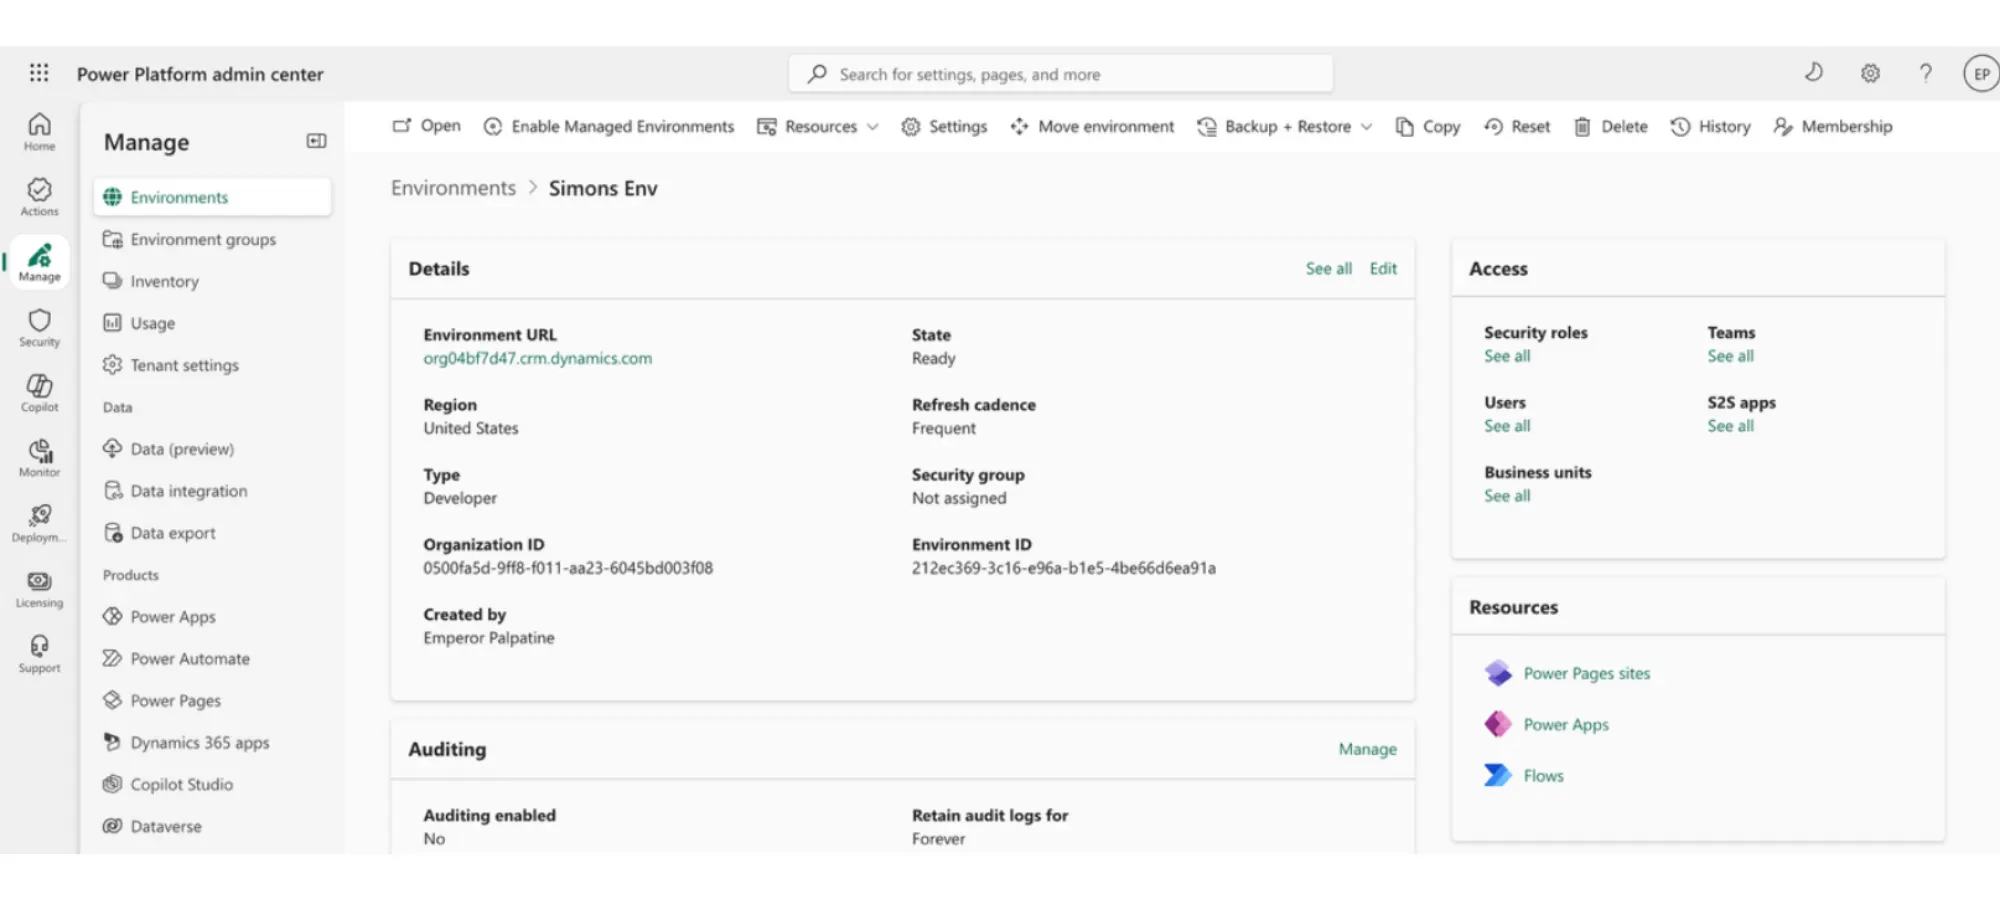This screenshot has height=900, width=2000.
Task: Click See all under Business units
Action: coord(1507,496)
